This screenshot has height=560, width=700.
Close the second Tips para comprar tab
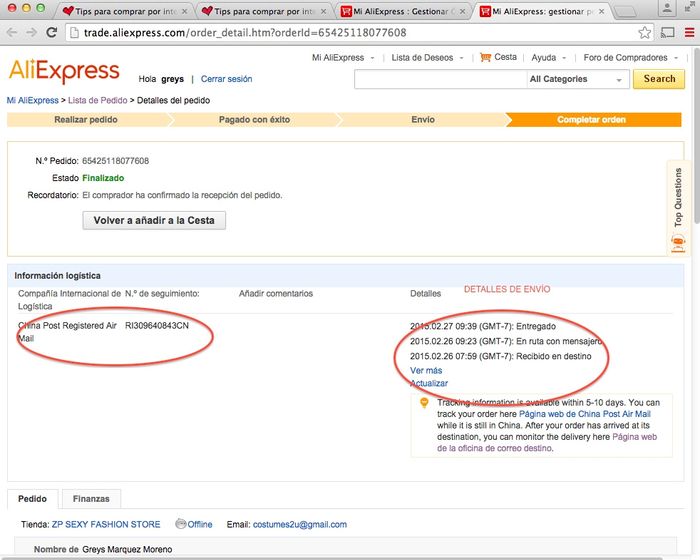click(x=323, y=12)
